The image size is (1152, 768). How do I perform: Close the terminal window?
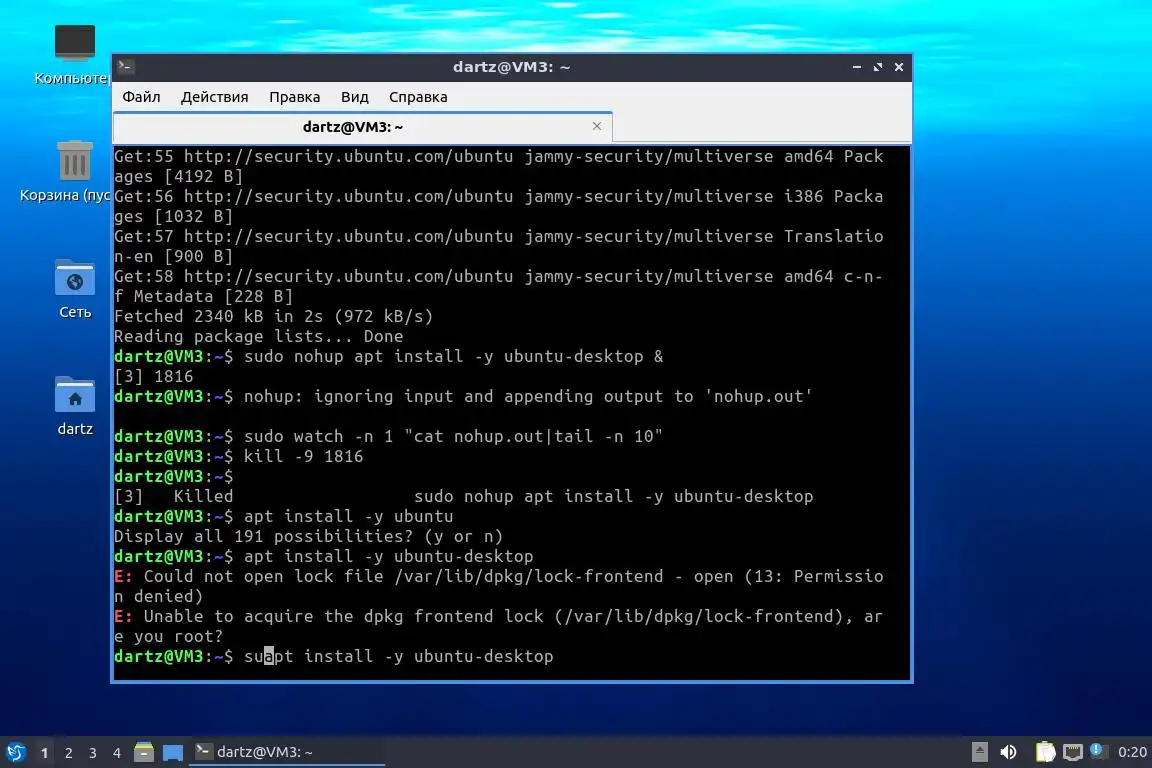[899, 67]
